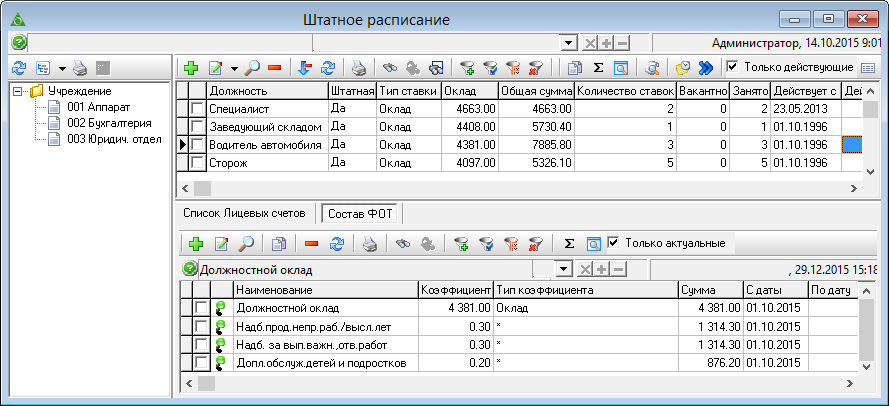The height and width of the screenshot is (406, 889).
Task: Click the lower Sigma sum icon
Action: [570, 244]
